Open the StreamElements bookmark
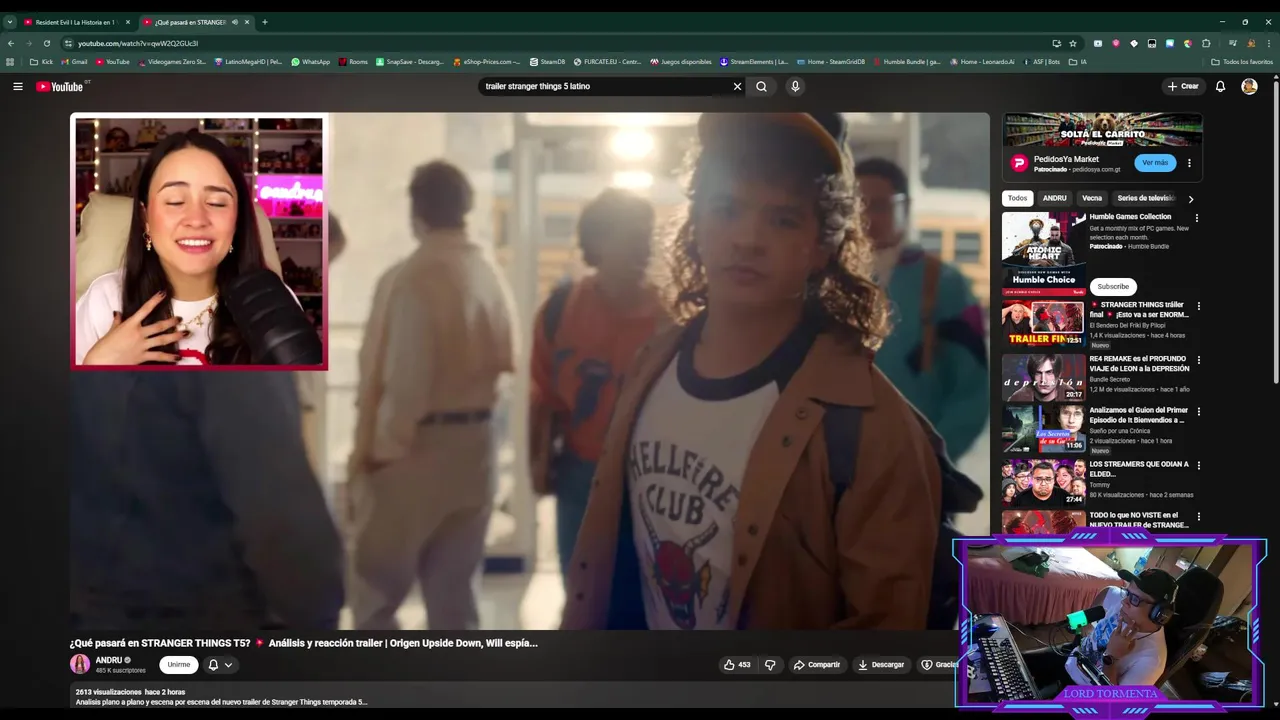This screenshot has width=1280, height=720. [753, 62]
